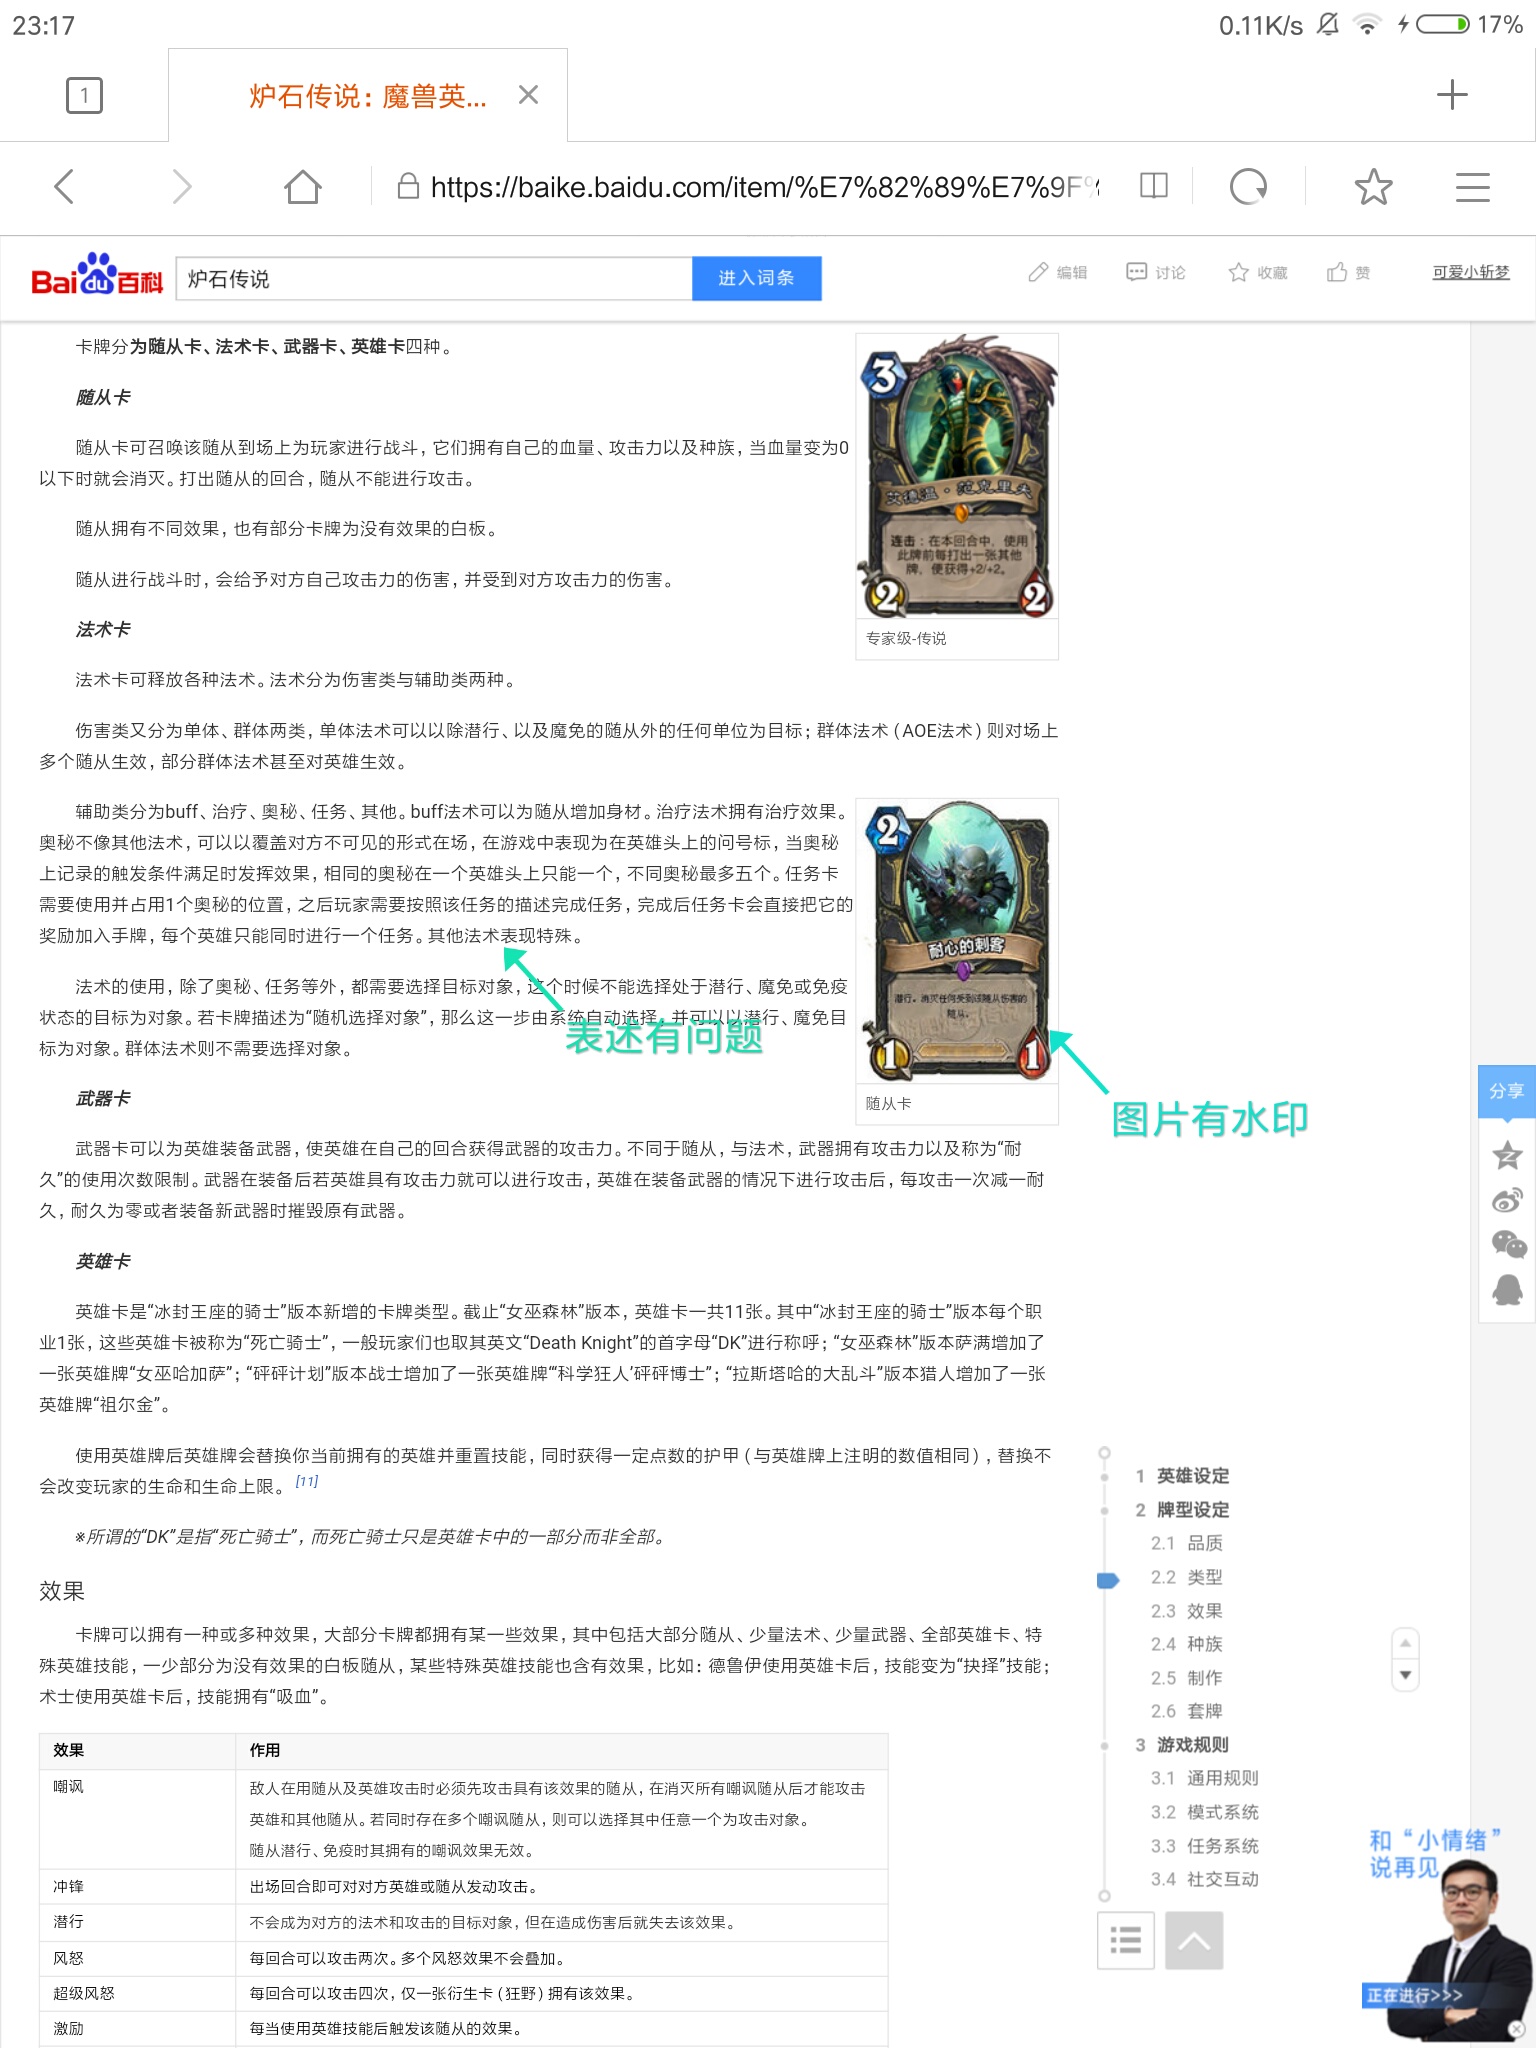This screenshot has width=1536, height=2048.
Task: Click the 进入词条 button
Action: [x=757, y=279]
